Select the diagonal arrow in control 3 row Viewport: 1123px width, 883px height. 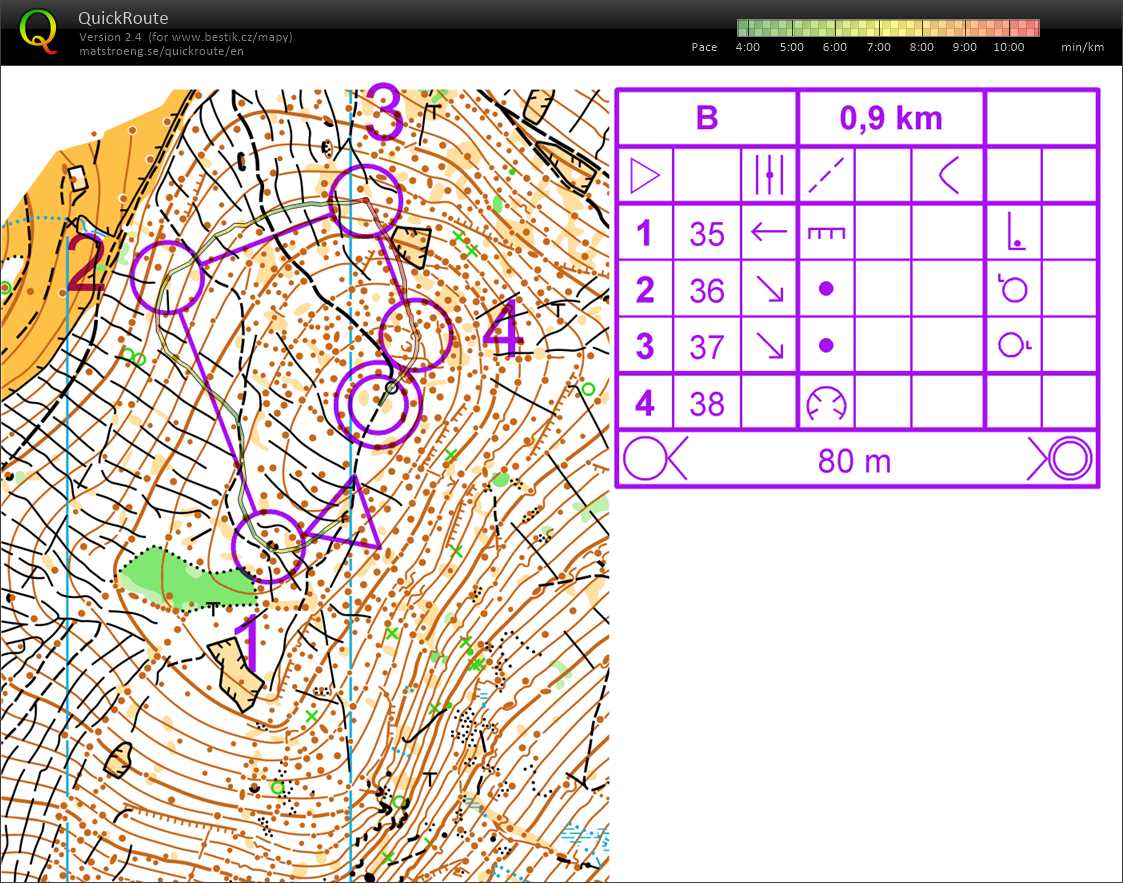click(x=768, y=346)
